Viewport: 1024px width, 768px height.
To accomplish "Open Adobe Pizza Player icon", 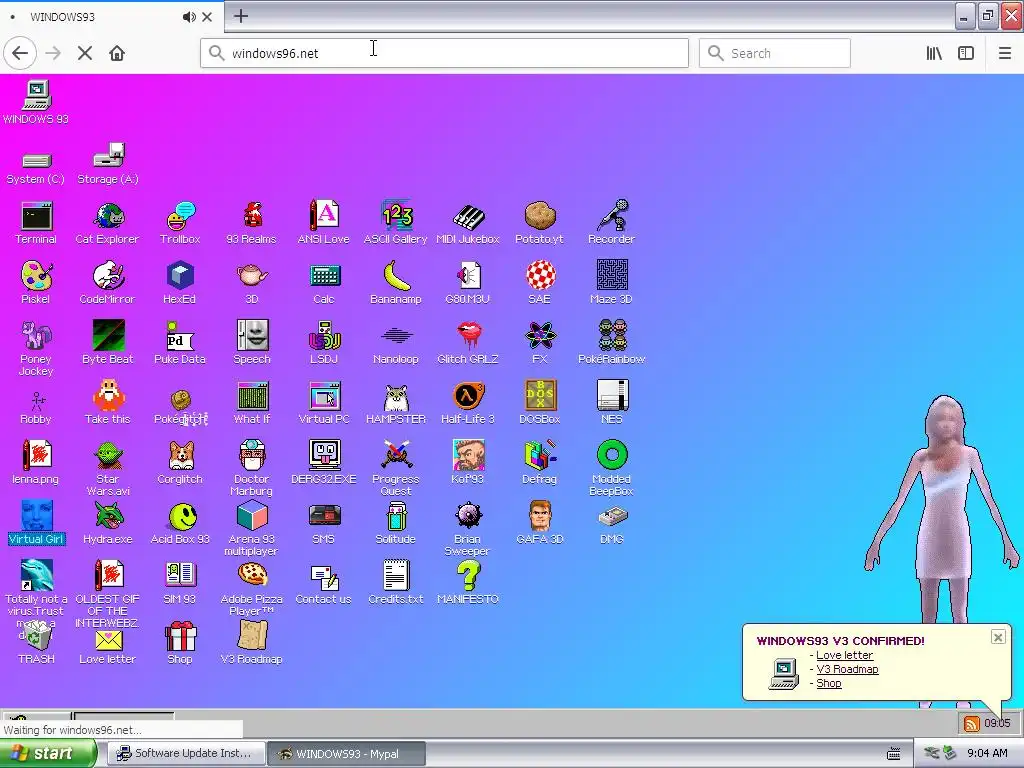I will (x=252, y=589).
